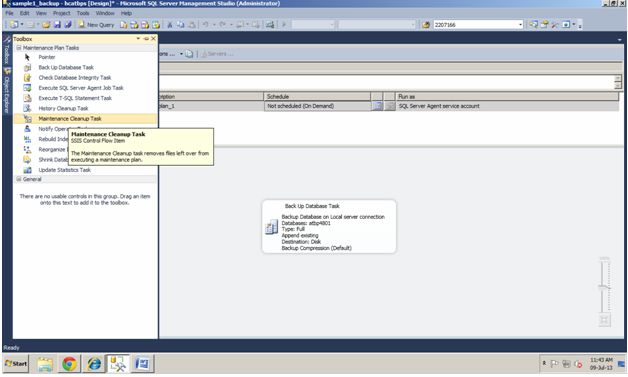Open a Database Engine Query from toolbar
The width and height of the screenshot is (628, 377).
pyautogui.click(x=124, y=25)
